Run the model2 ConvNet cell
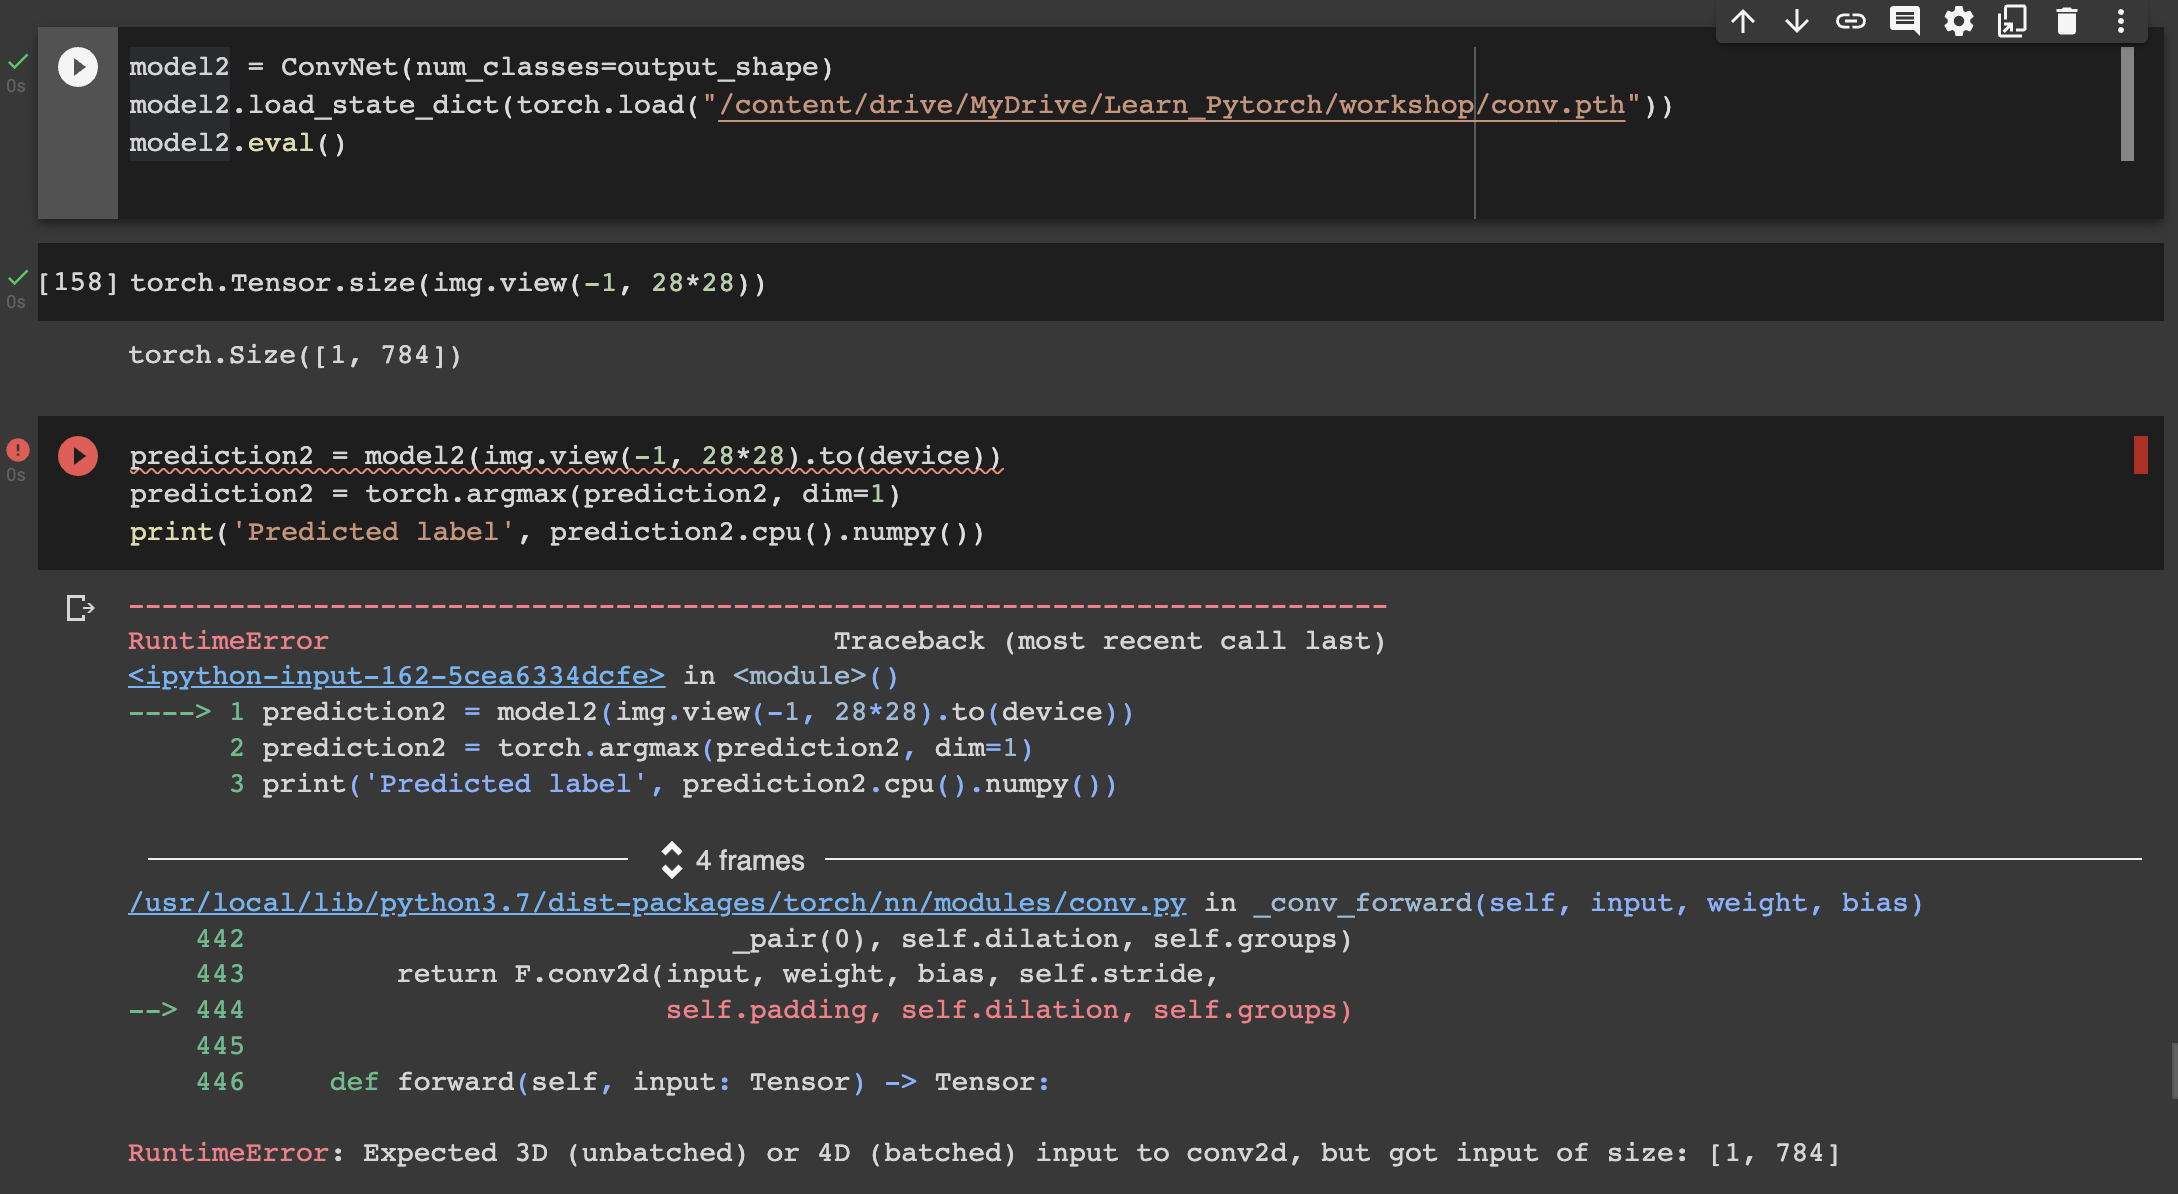Screen dimensions: 2178x1194 78,67
